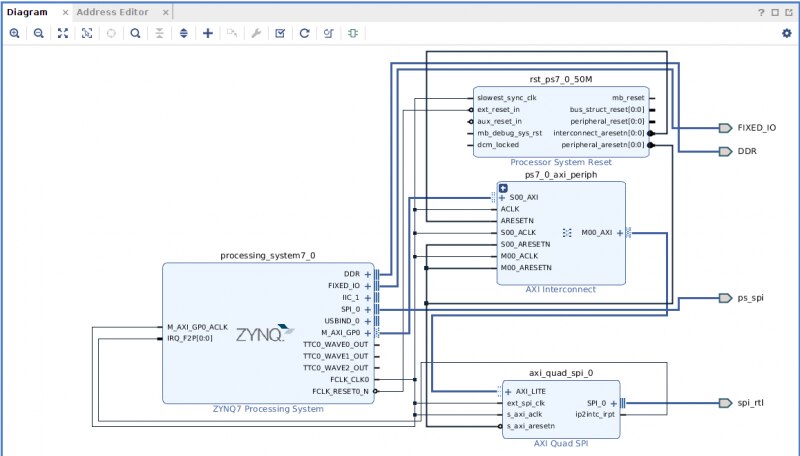The height and width of the screenshot is (456, 800).
Task: Click the wrench customize block icon
Action: [x=256, y=33]
